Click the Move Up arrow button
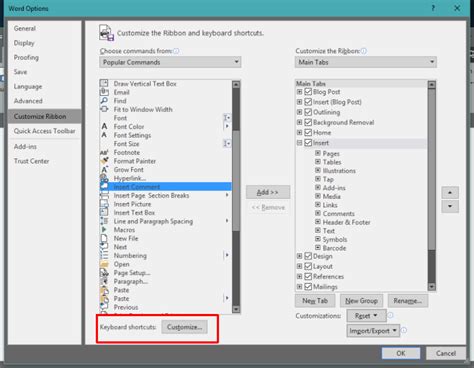 [x=450, y=192]
